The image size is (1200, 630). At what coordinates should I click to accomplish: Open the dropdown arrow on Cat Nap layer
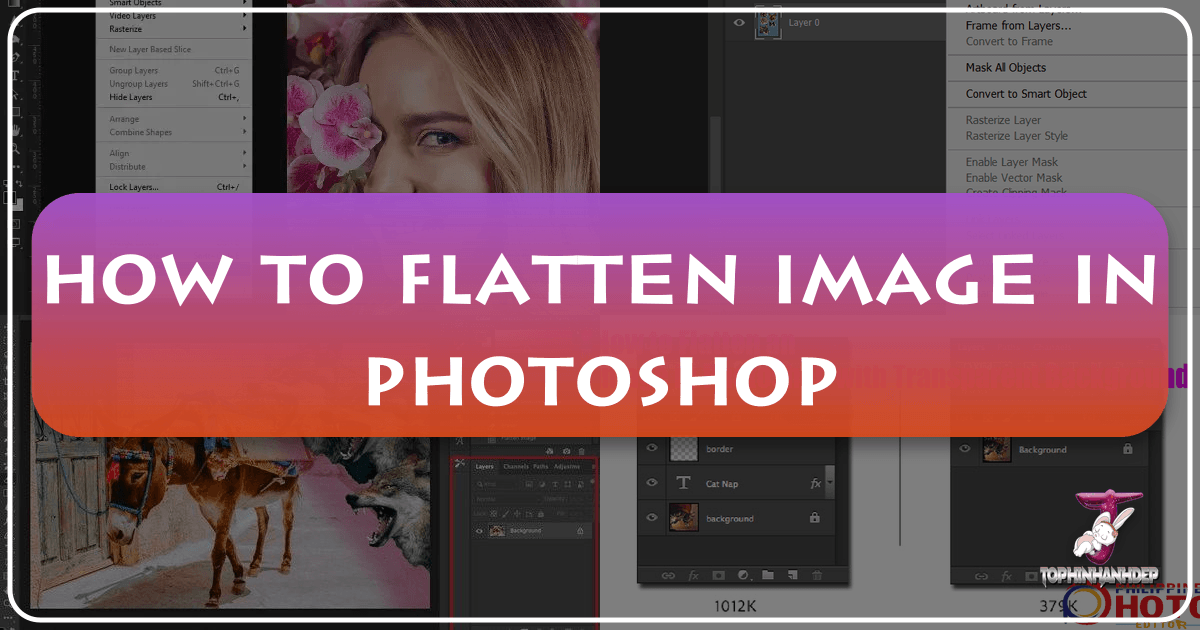(830, 483)
